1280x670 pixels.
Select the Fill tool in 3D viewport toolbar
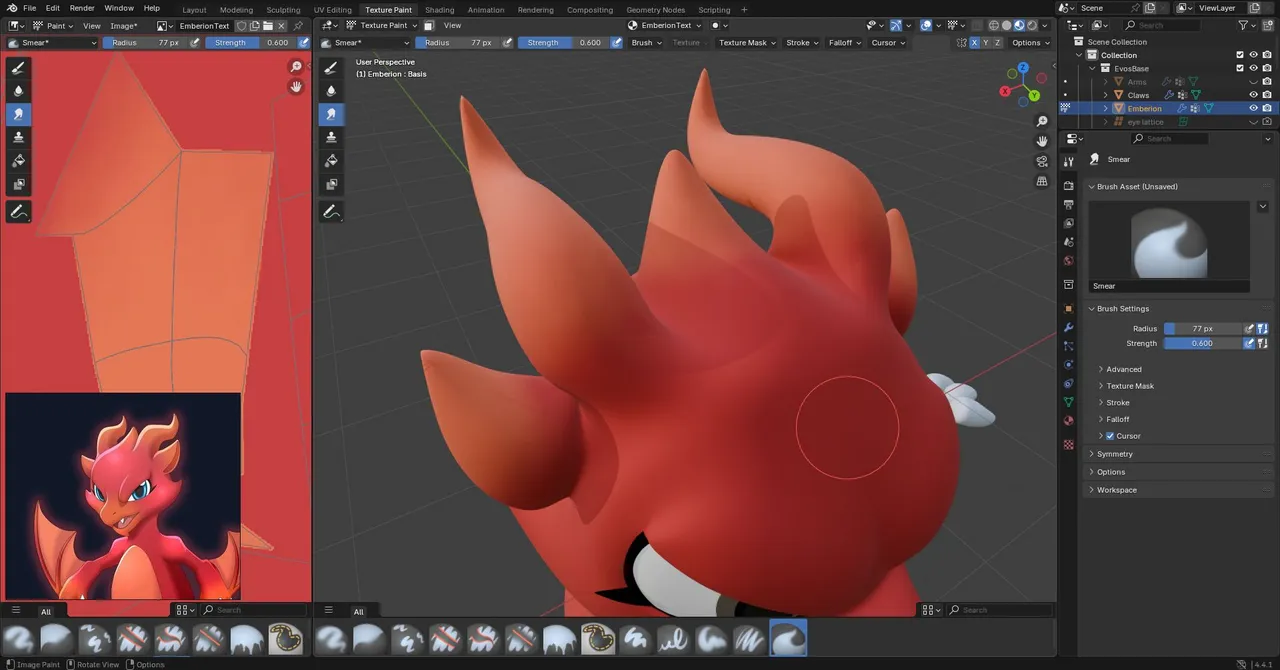click(331, 160)
